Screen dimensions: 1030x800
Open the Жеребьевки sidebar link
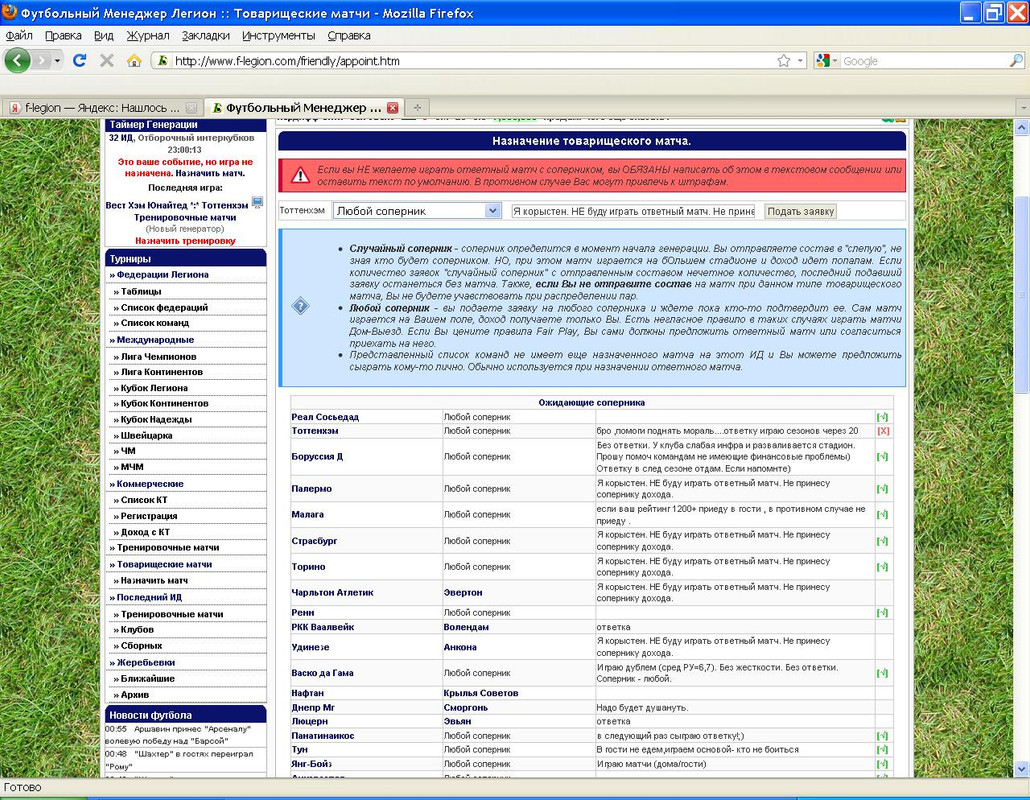pyautogui.click(x=146, y=663)
